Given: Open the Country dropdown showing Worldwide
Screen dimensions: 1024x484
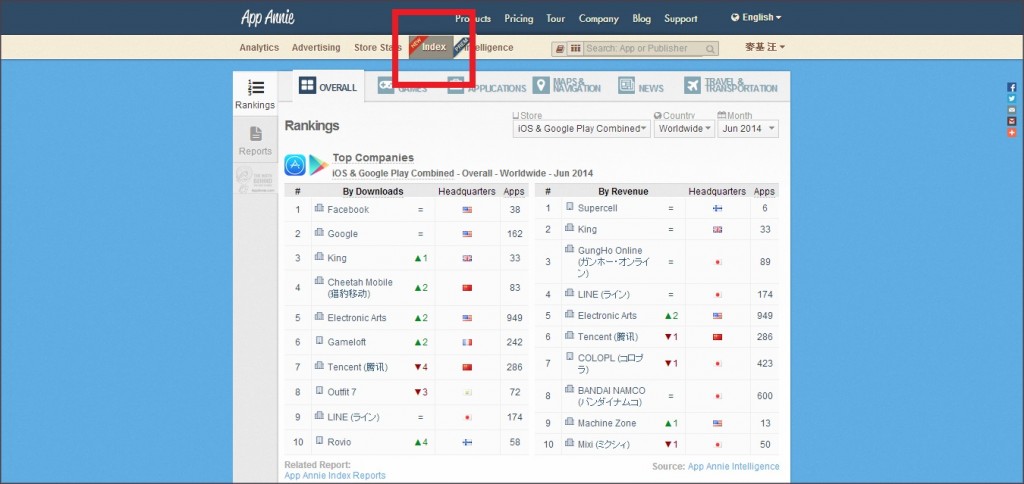Looking at the screenshot, I should pyautogui.click(x=685, y=129).
